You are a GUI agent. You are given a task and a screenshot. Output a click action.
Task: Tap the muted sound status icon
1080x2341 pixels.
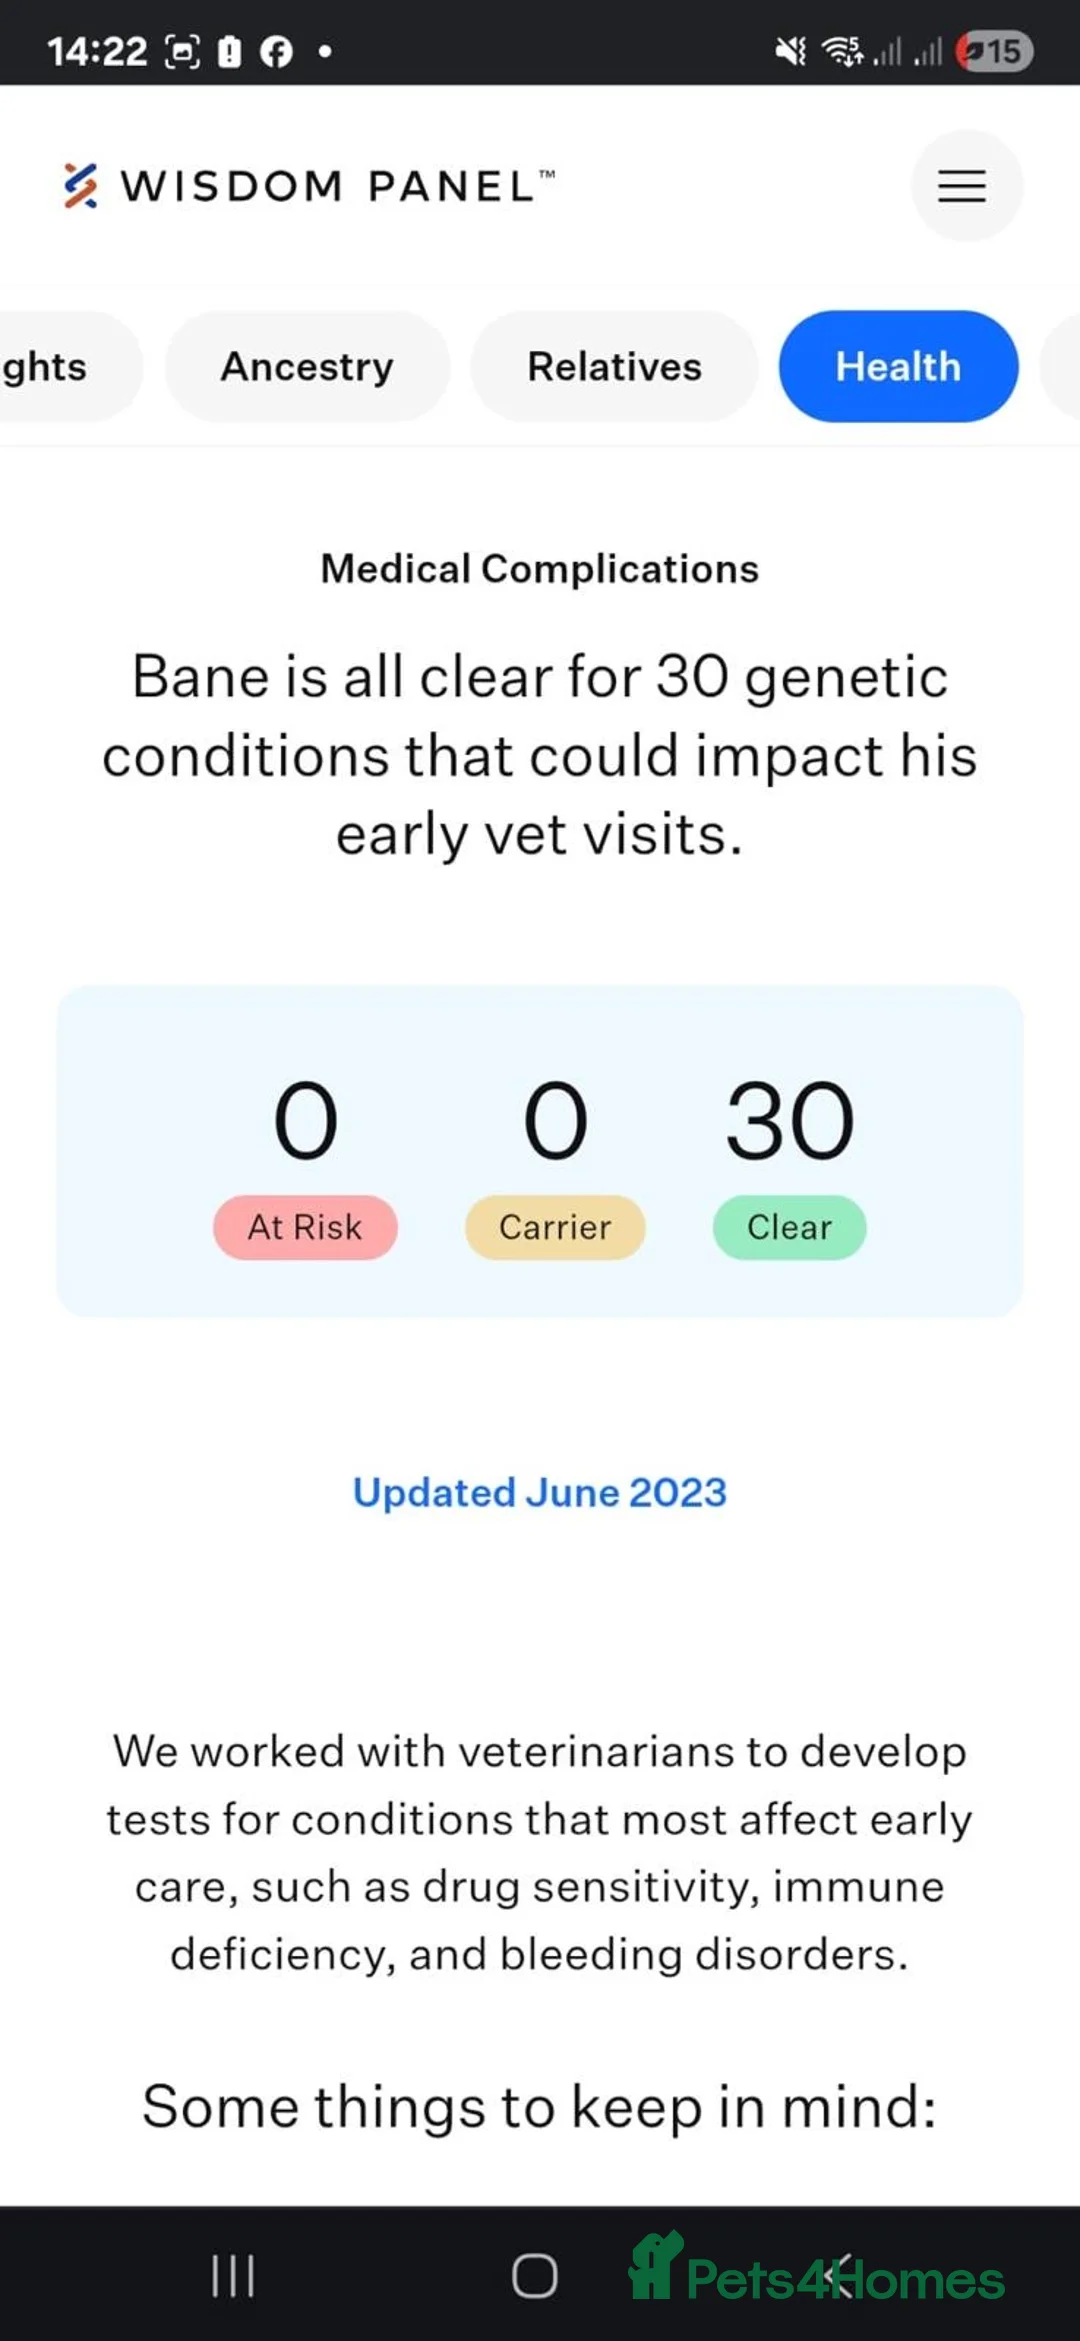790,51
